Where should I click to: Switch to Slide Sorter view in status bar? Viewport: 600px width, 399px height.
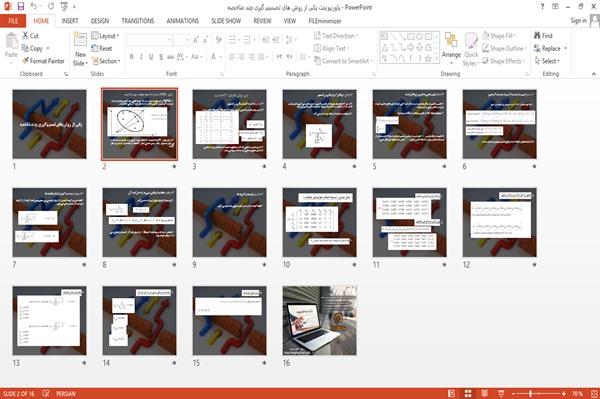pyautogui.click(x=468, y=393)
